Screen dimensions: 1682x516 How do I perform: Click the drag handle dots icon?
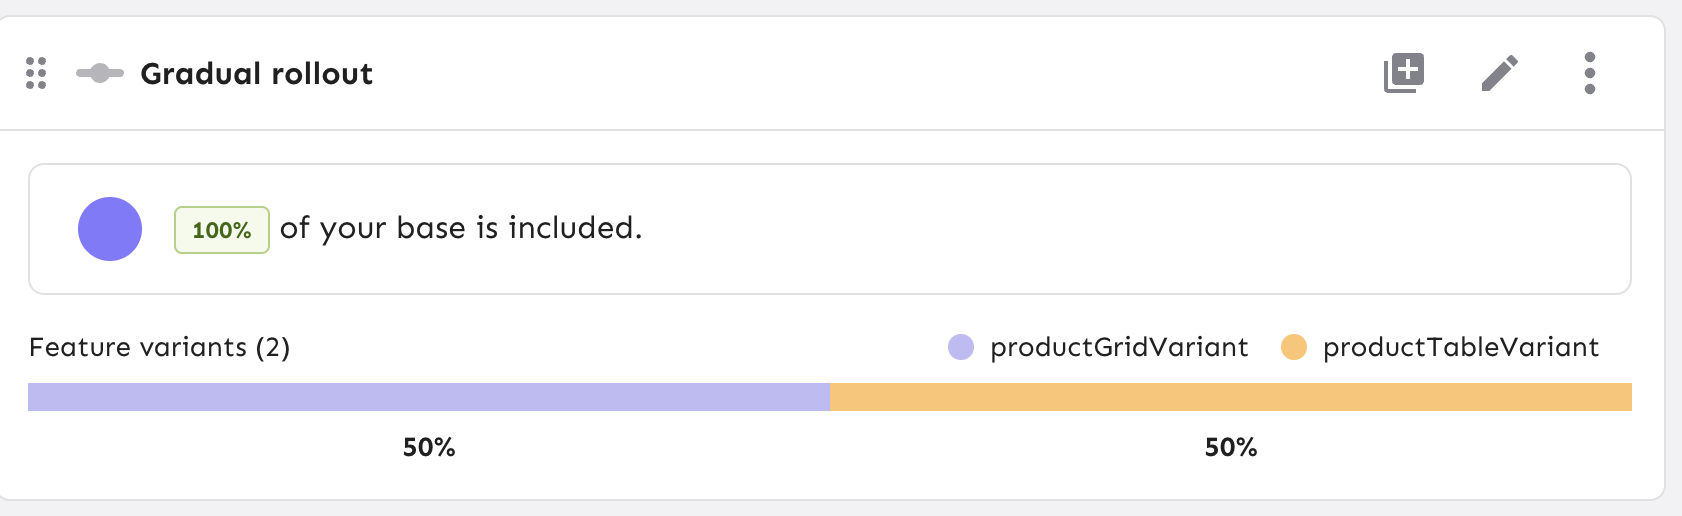coord(36,73)
